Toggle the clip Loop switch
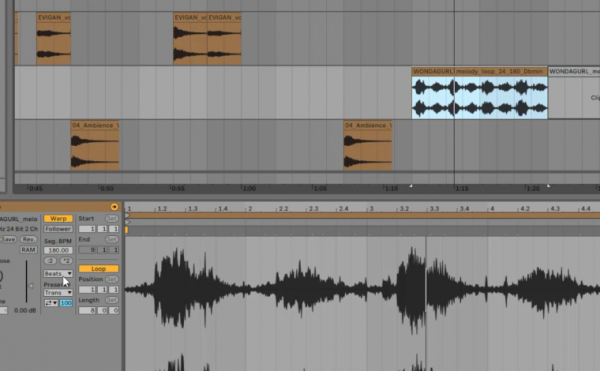Viewport: 600px width, 371px height. coord(98,268)
